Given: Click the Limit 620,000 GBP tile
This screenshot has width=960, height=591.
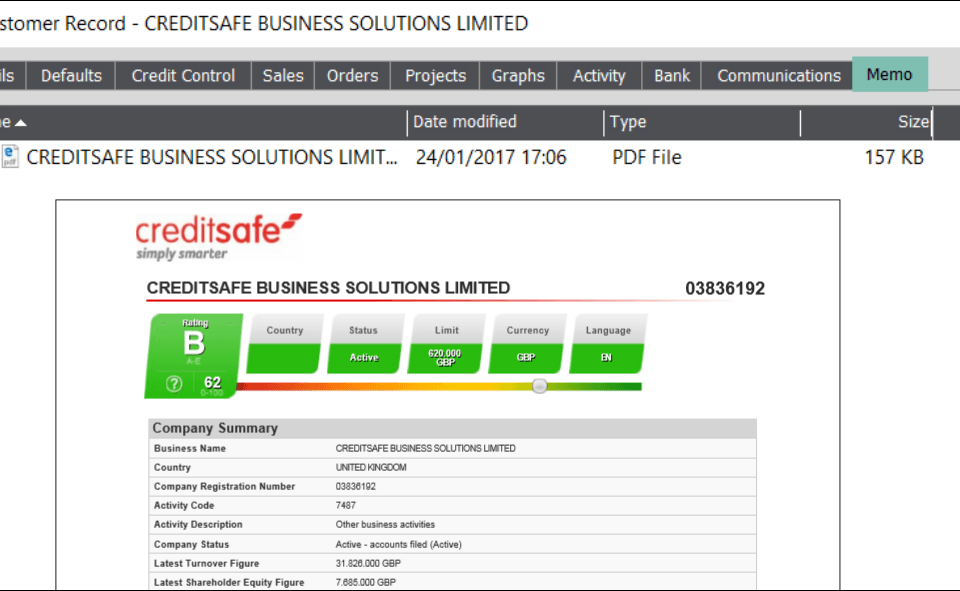Looking at the screenshot, I should point(446,344).
